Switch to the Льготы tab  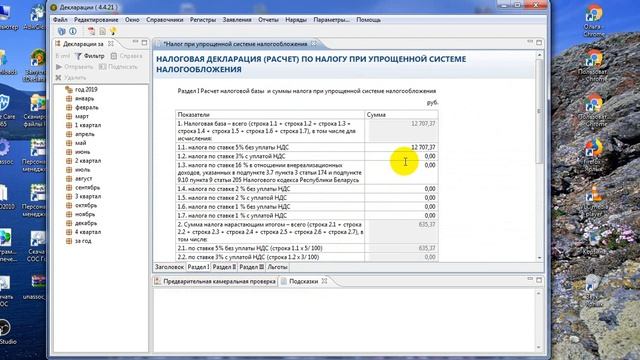pos(278,267)
